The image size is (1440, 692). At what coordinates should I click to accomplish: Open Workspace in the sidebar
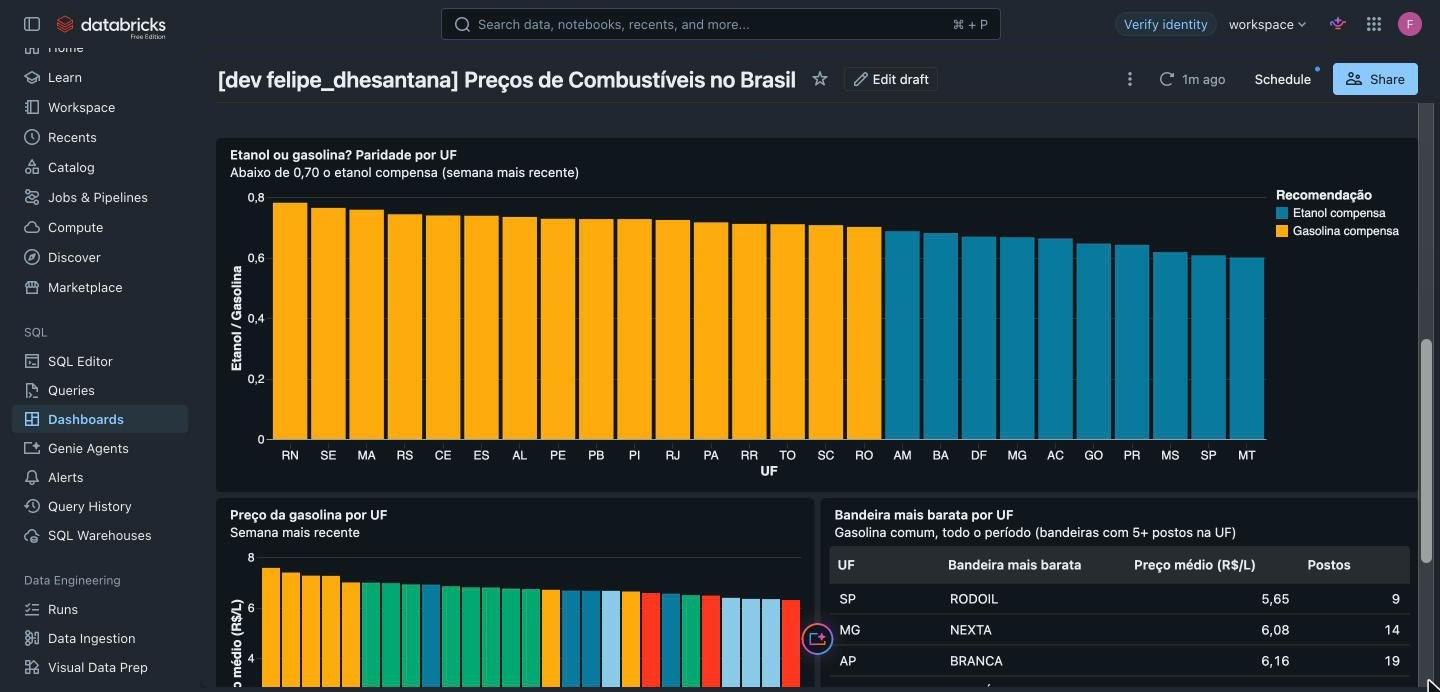81,107
